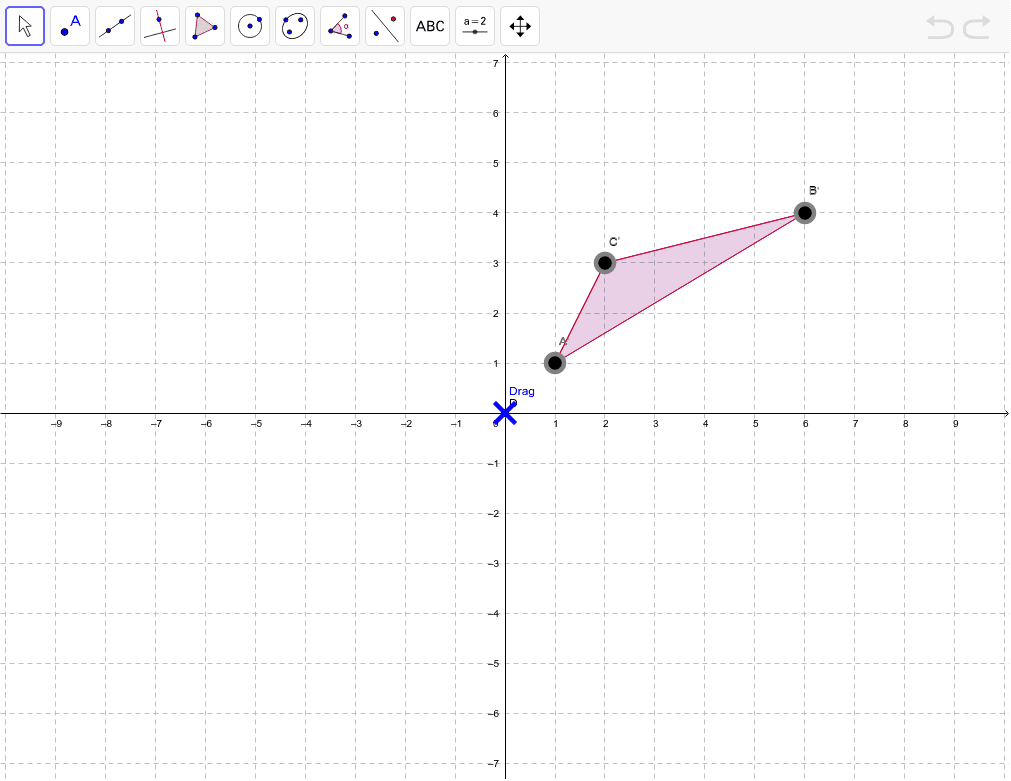
Task: Click the blue X Drag point
Action: (x=505, y=413)
